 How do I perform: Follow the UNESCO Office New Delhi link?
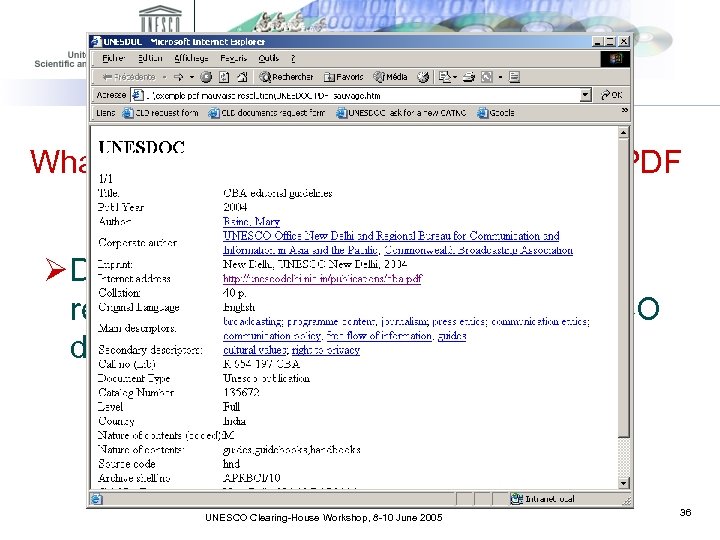391,236
